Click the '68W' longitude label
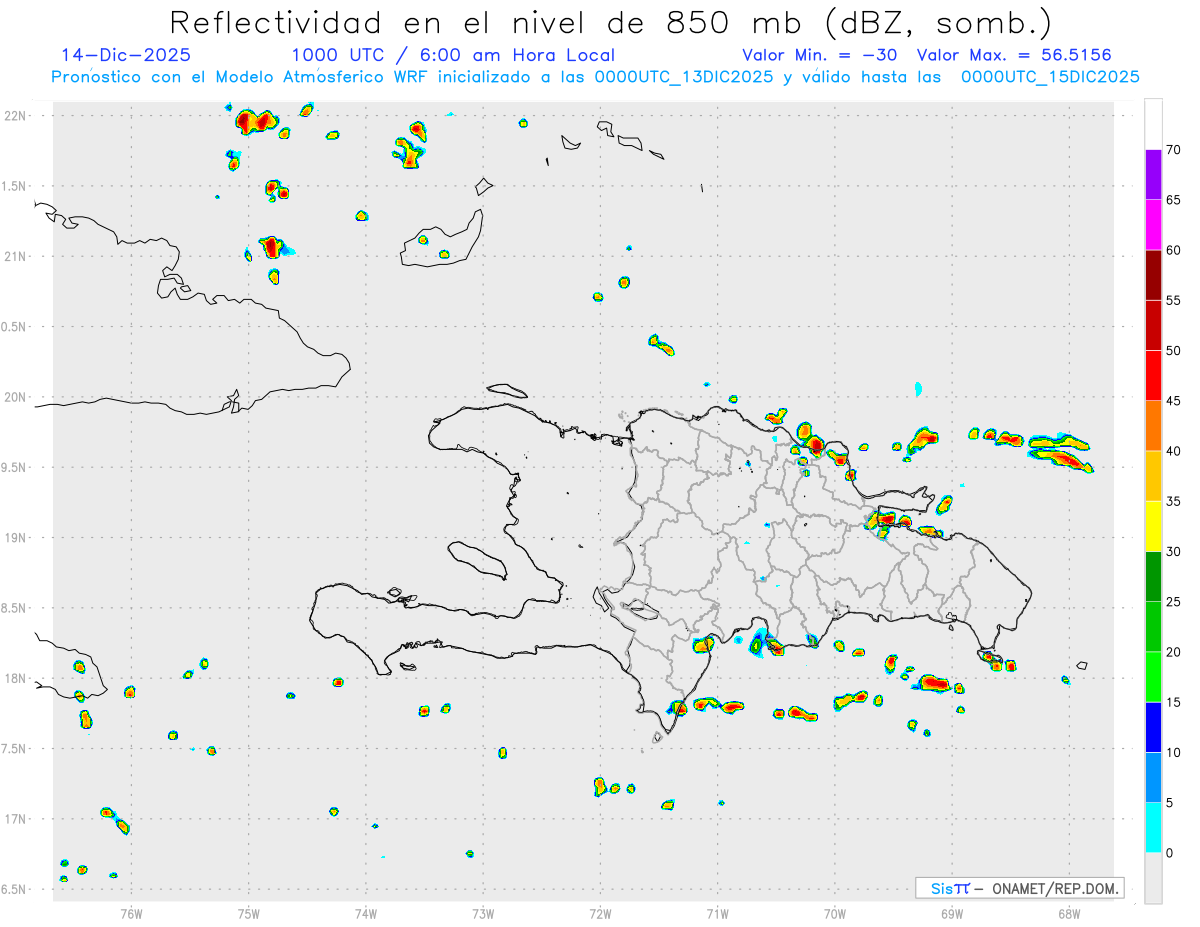This screenshot has width=1200, height=927. (1069, 913)
